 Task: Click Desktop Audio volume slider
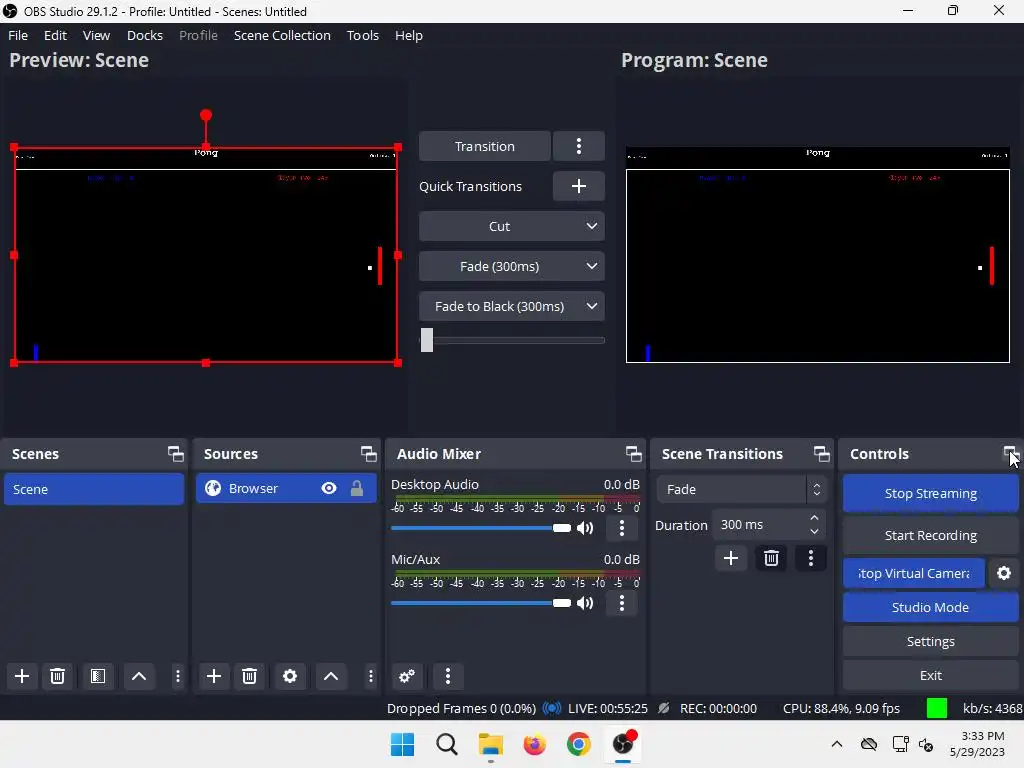(481, 528)
